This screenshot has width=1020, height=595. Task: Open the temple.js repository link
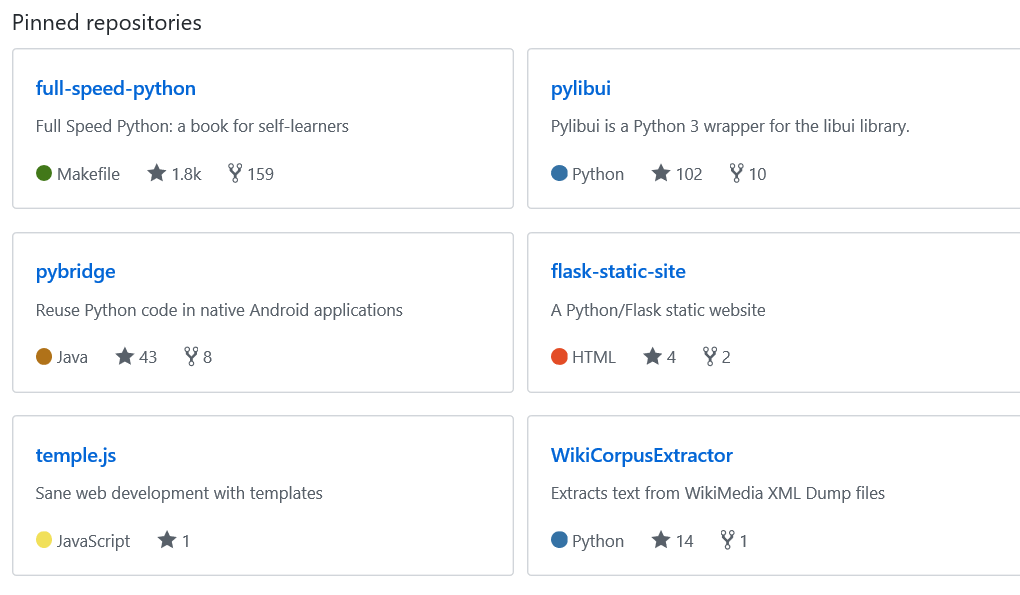tap(75, 456)
